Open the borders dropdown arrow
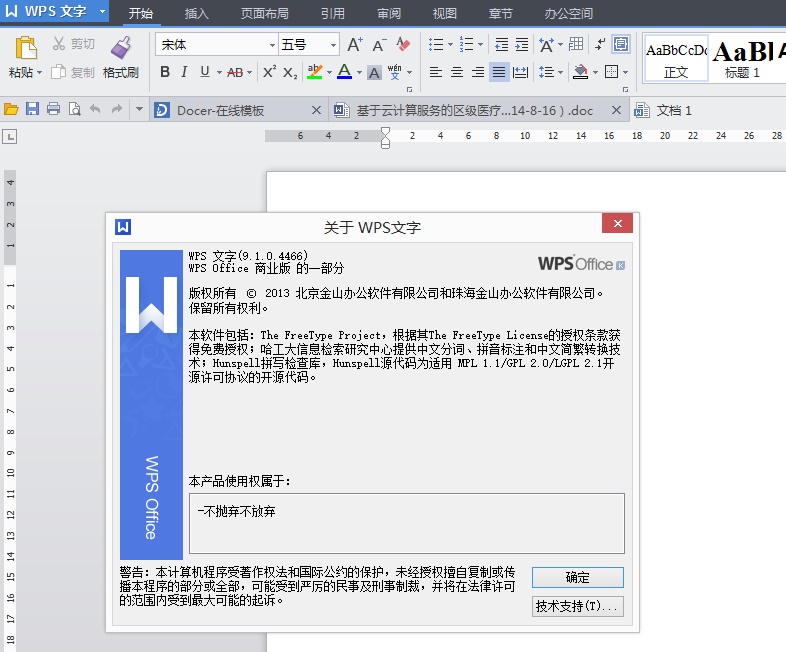Screen dimensions: 786x652 coord(626,73)
